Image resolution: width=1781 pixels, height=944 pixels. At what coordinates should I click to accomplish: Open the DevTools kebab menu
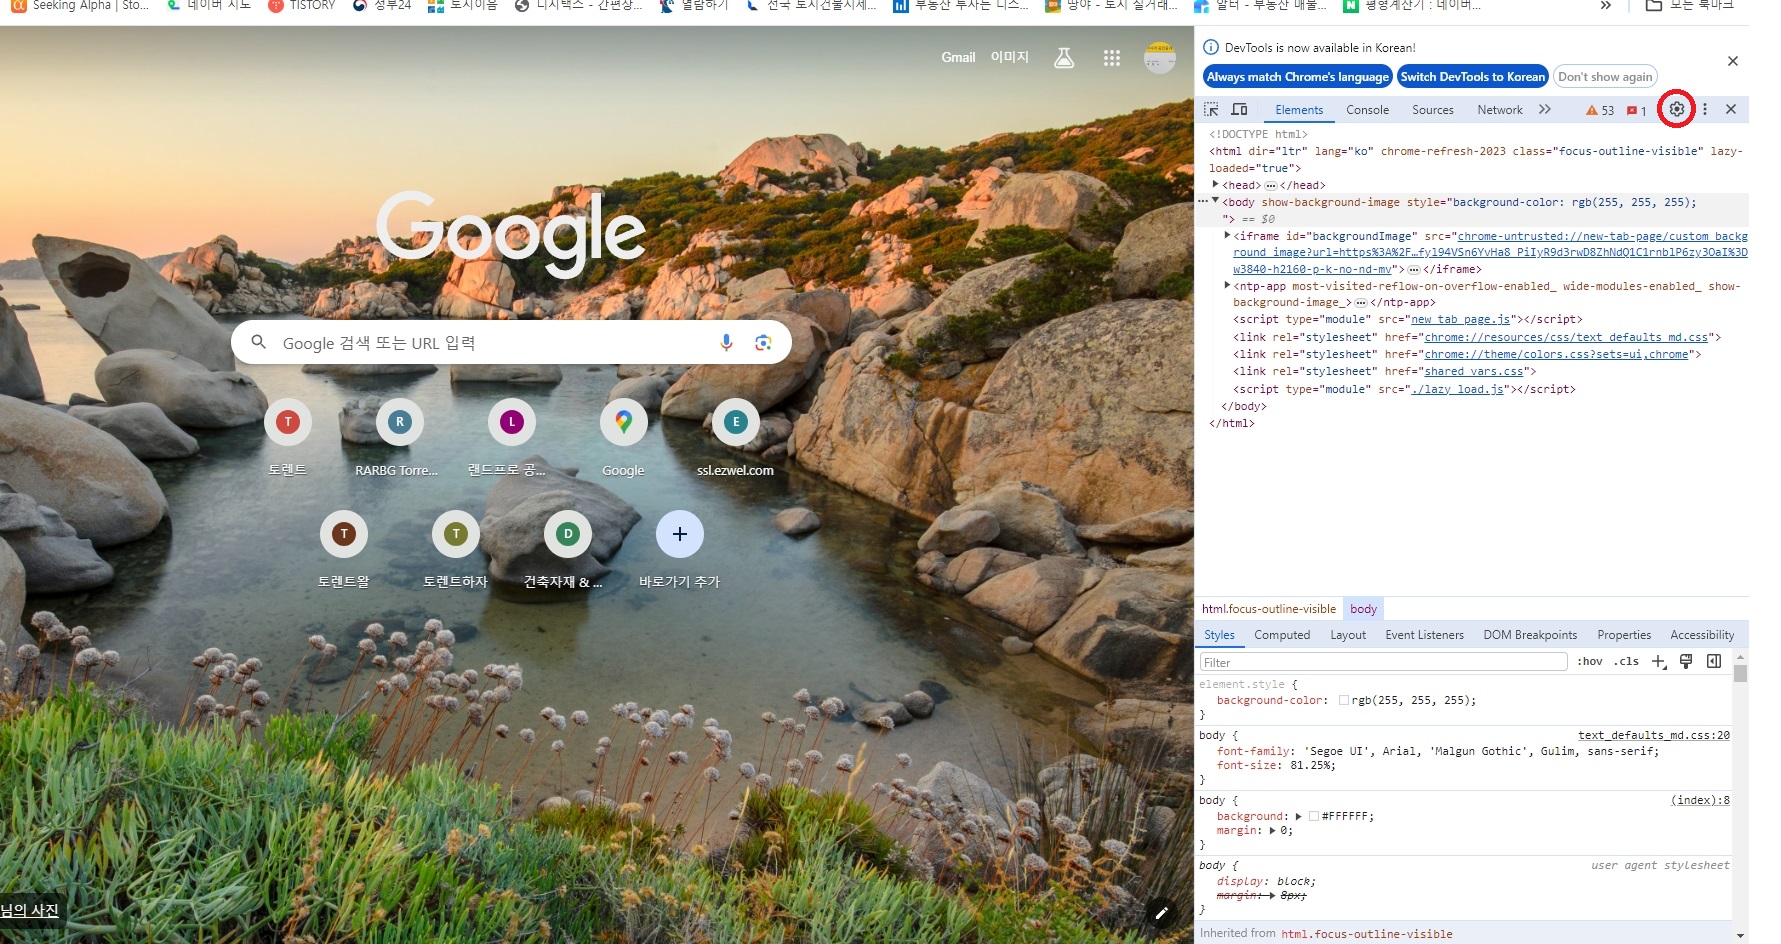point(1705,109)
